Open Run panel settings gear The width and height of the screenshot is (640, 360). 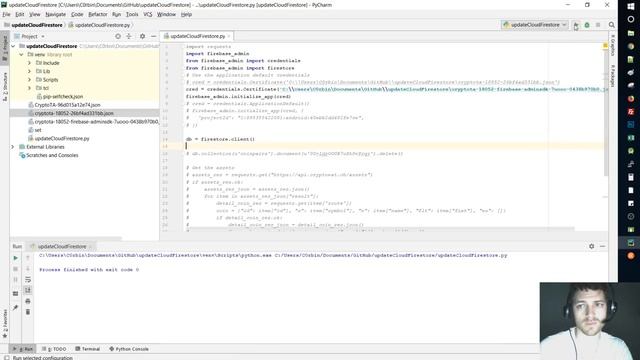[591, 246]
